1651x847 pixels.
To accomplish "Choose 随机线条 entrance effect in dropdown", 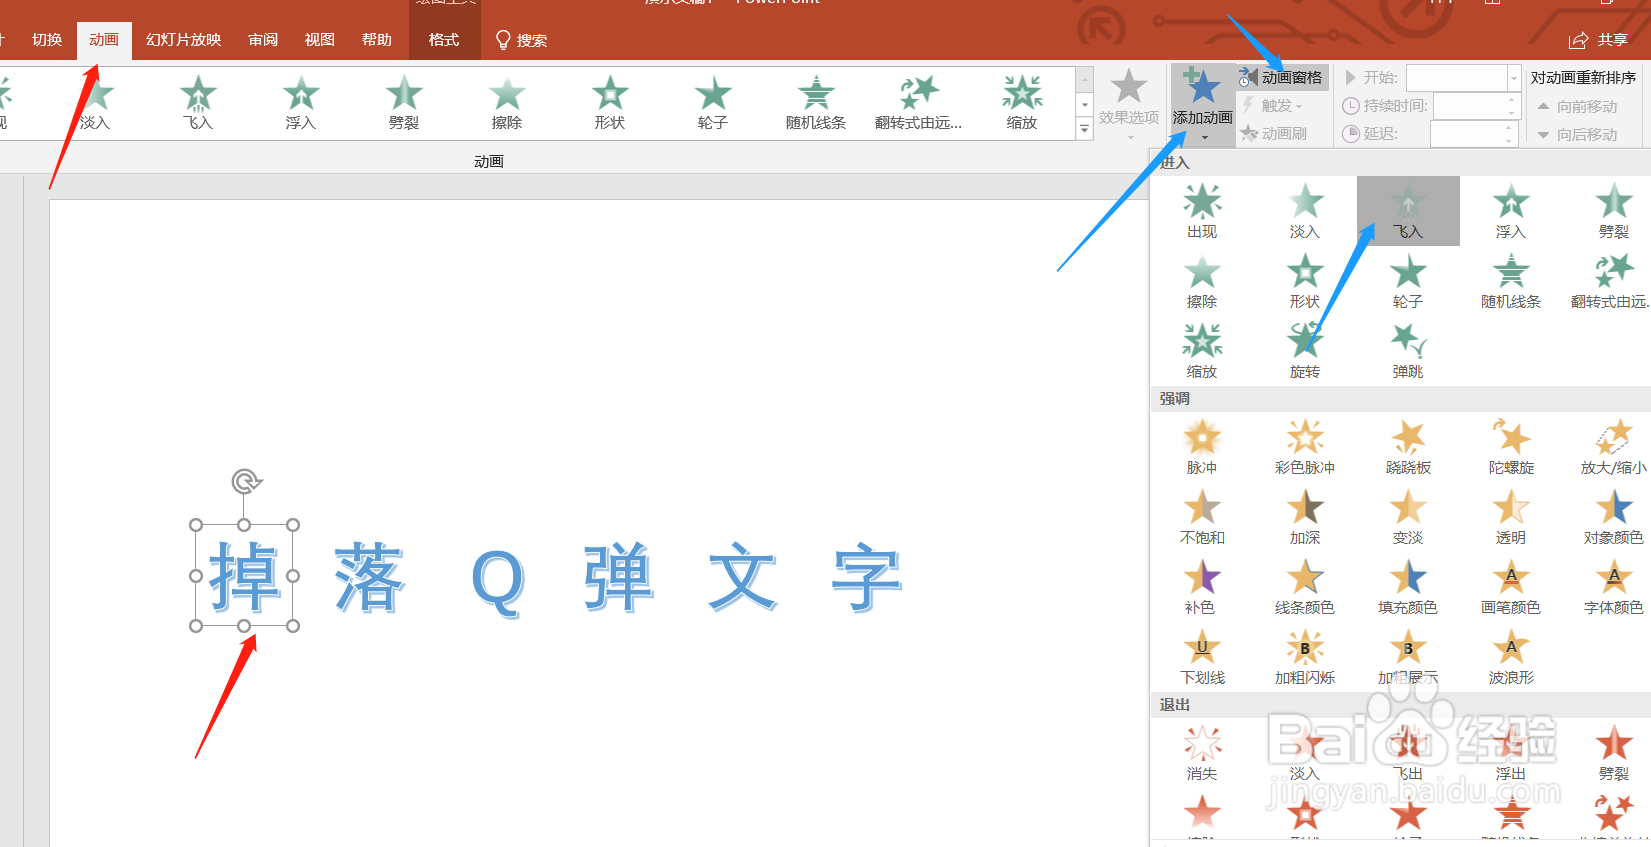I will click(1511, 281).
